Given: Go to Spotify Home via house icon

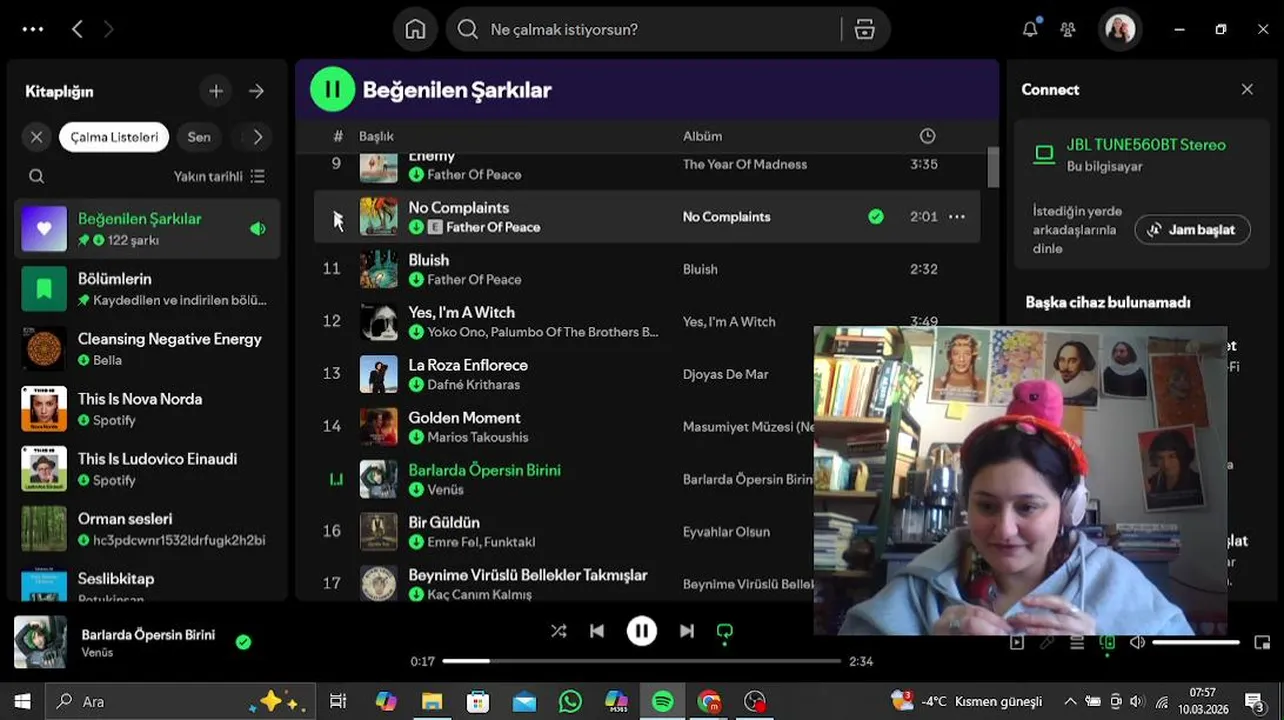Looking at the screenshot, I should click(415, 29).
